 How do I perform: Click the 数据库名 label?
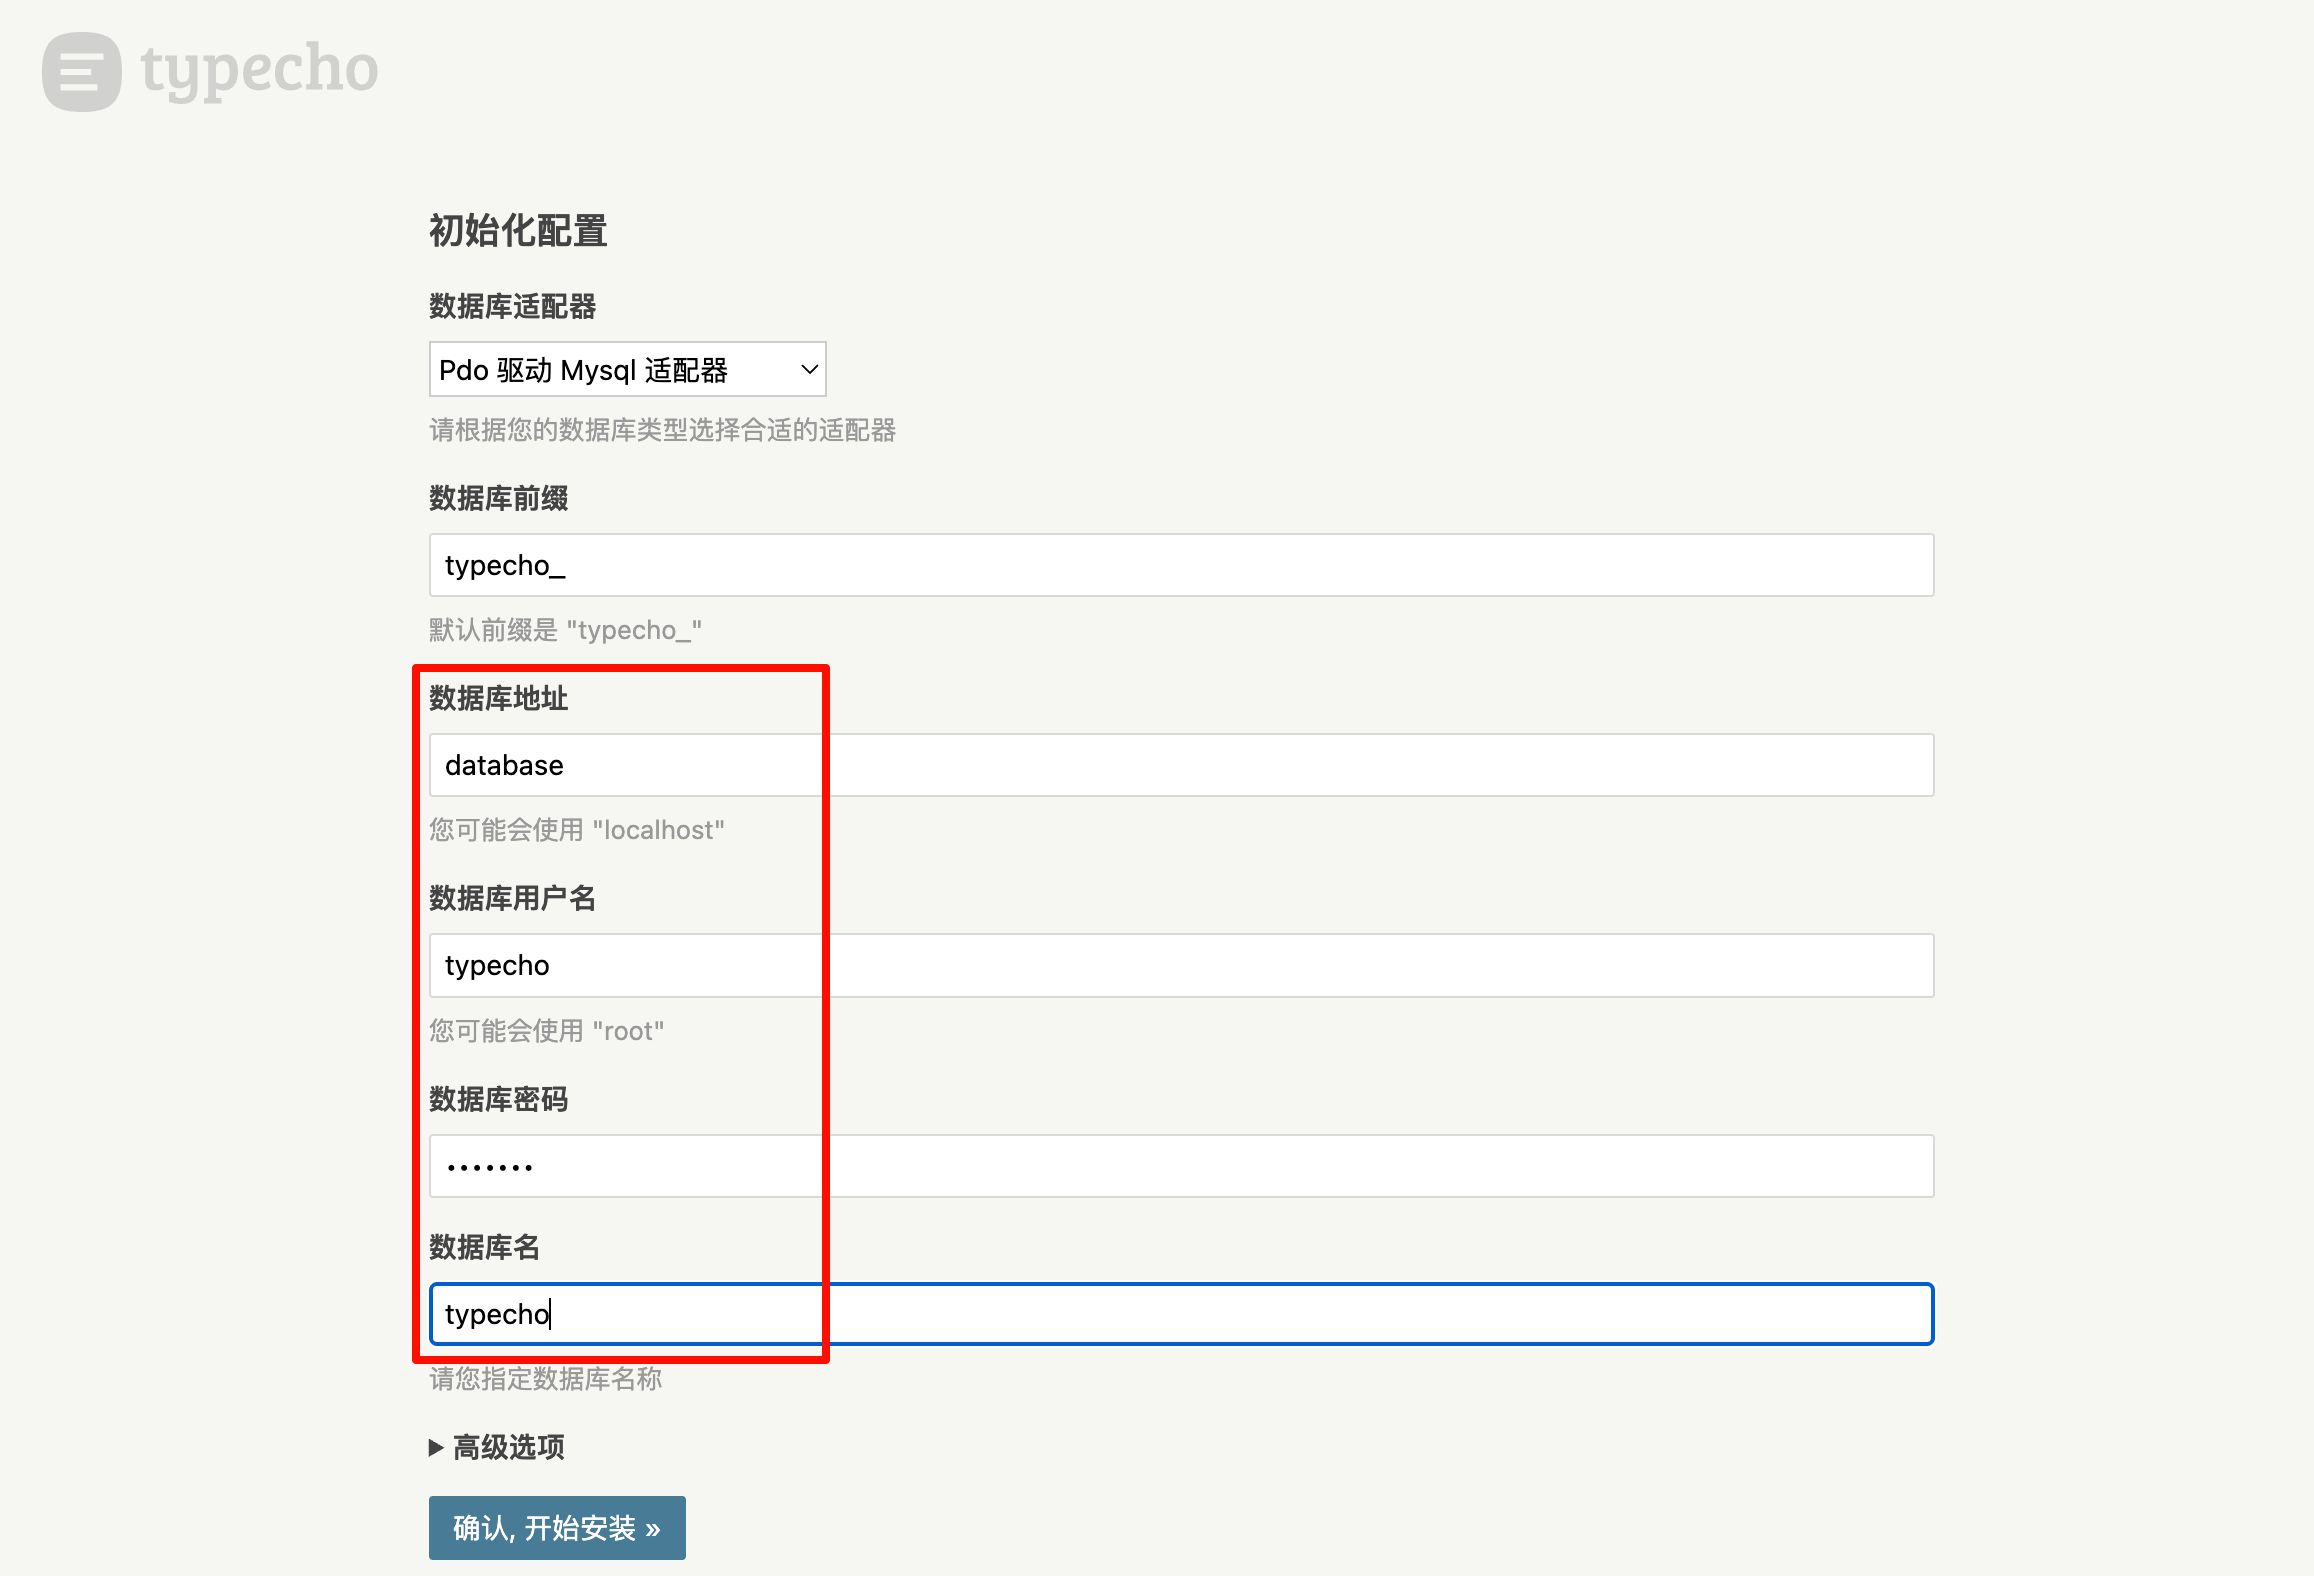[484, 1247]
